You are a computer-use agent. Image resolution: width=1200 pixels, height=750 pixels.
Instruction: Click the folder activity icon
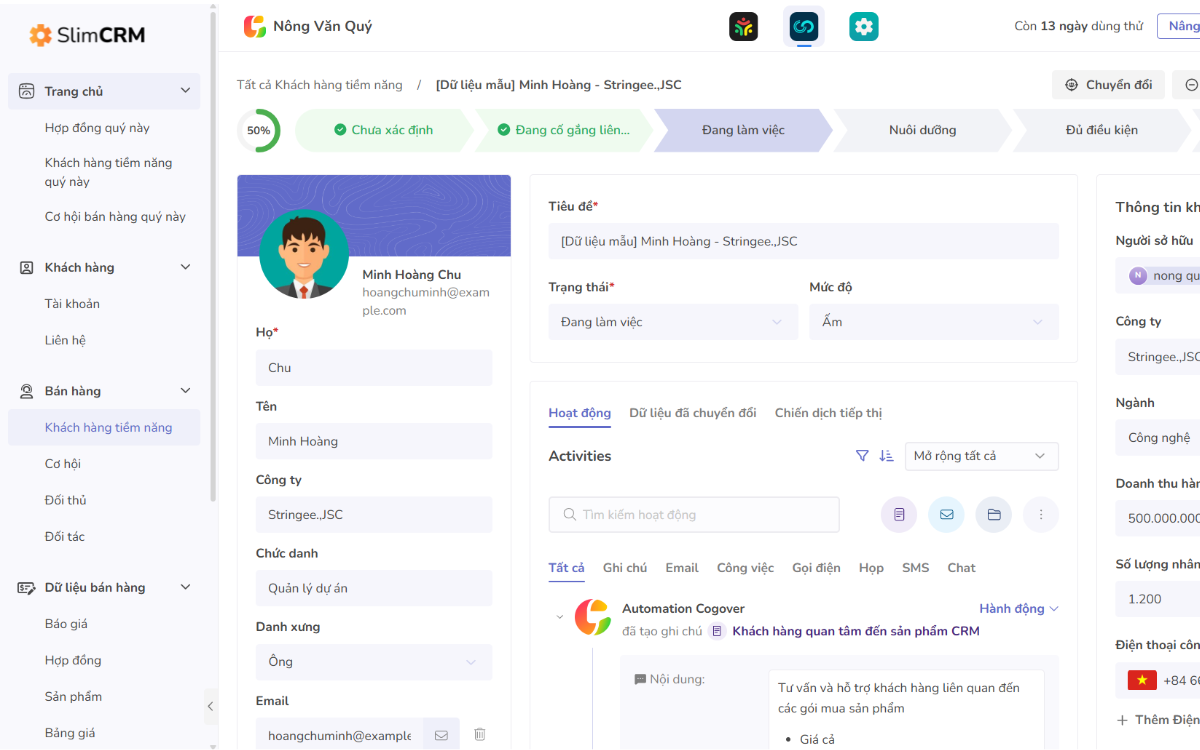(x=994, y=515)
